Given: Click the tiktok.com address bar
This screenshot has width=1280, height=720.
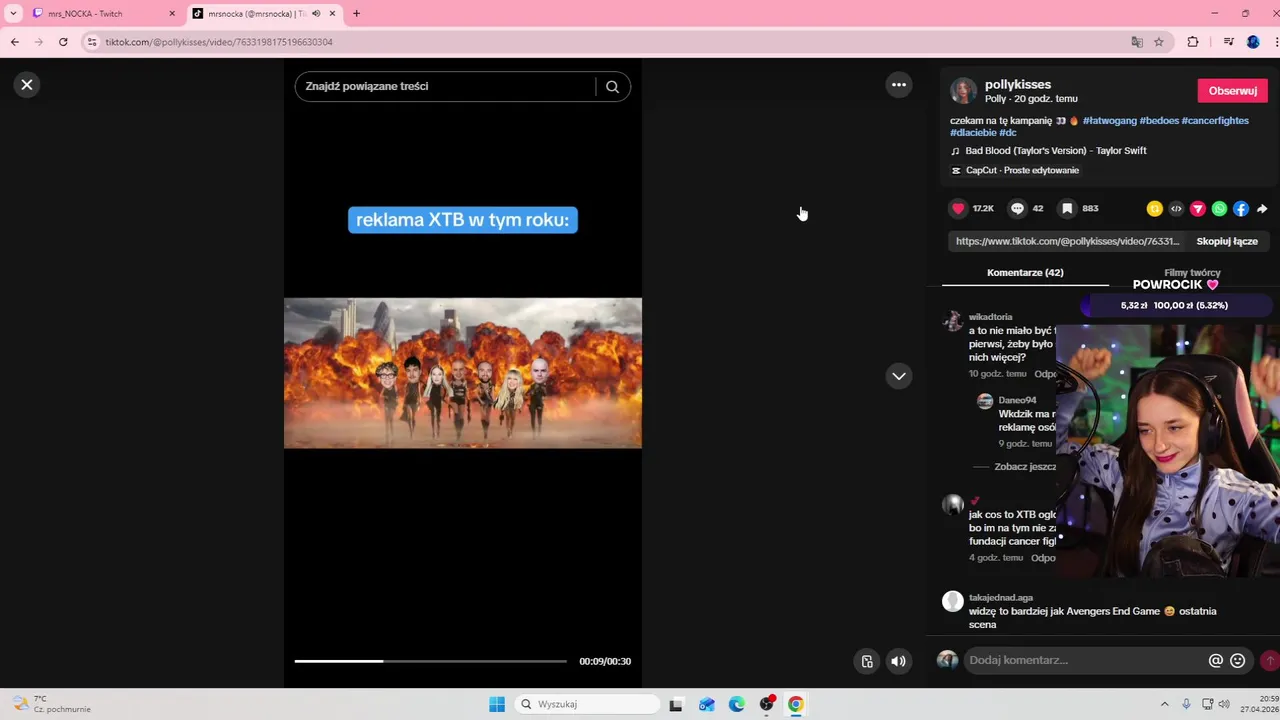Looking at the screenshot, I should (600, 42).
